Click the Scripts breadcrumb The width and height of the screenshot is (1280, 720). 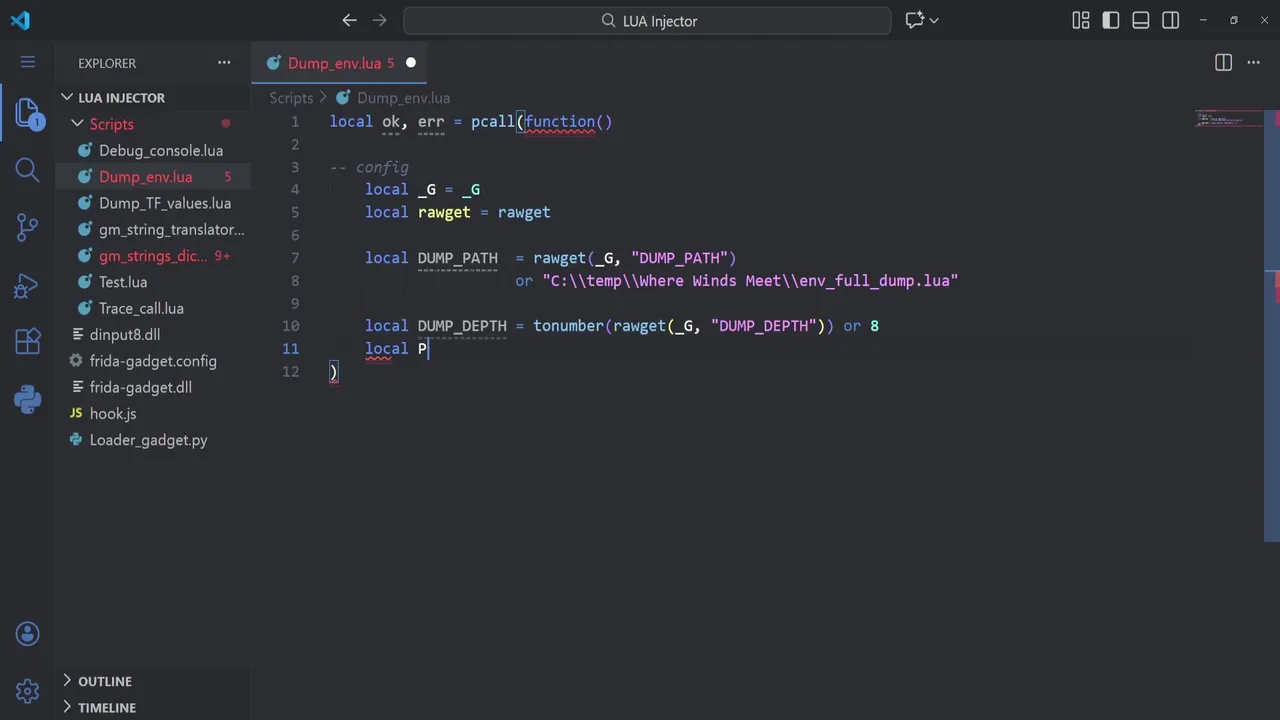pyautogui.click(x=291, y=98)
